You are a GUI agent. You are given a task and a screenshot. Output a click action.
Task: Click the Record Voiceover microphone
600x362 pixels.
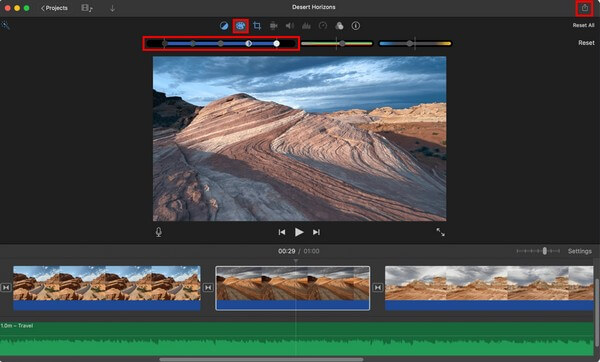pyautogui.click(x=159, y=232)
